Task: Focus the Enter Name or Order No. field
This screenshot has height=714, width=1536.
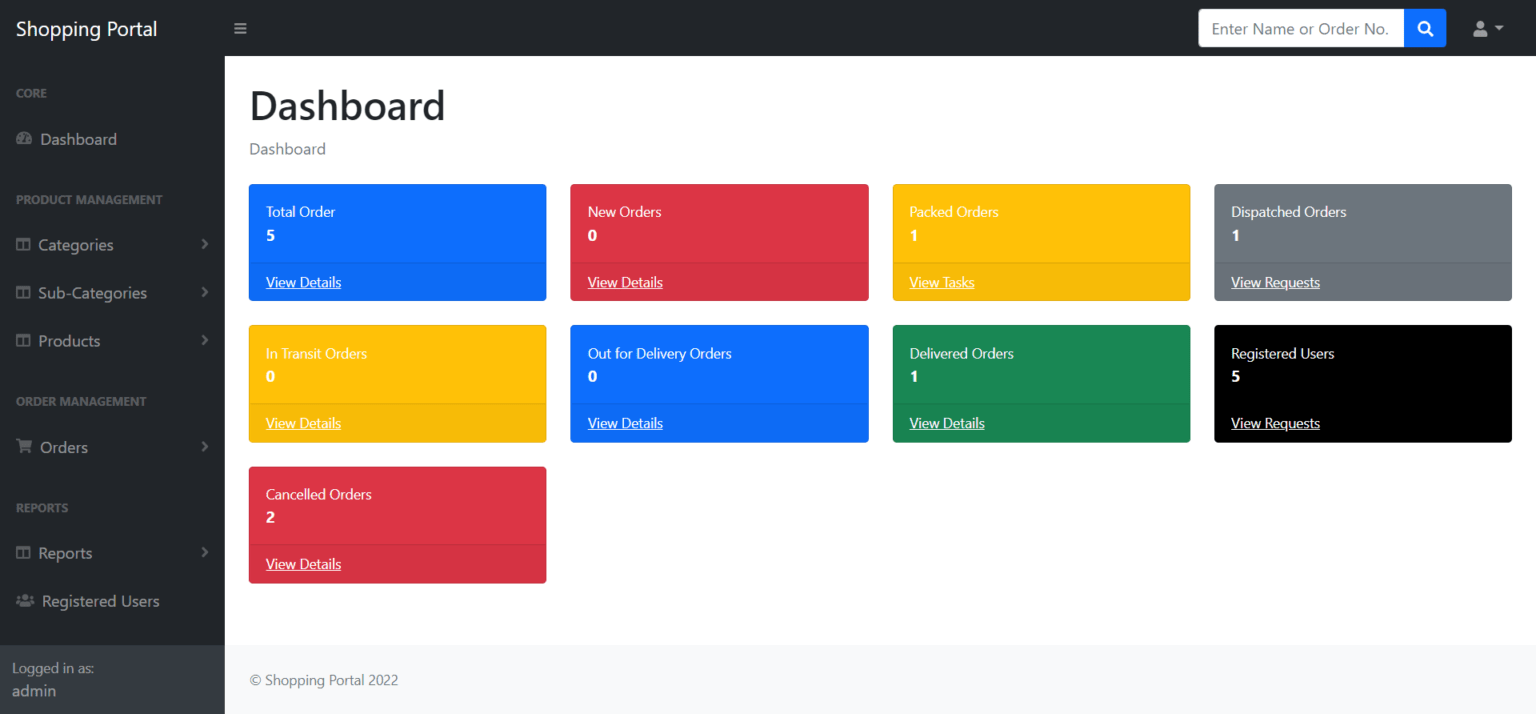Action: coord(1300,29)
